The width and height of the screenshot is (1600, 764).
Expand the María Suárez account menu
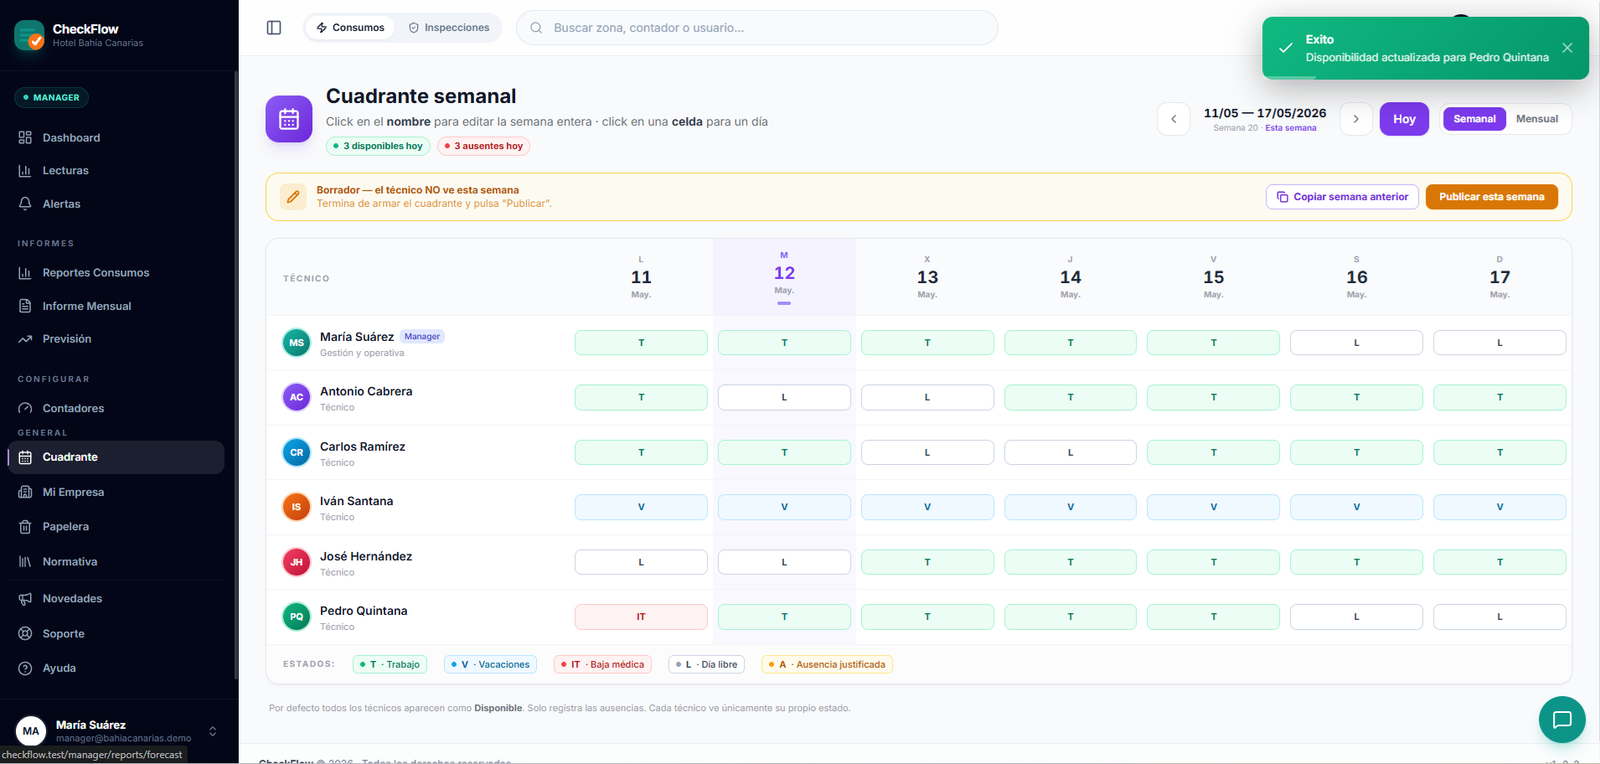(212, 732)
